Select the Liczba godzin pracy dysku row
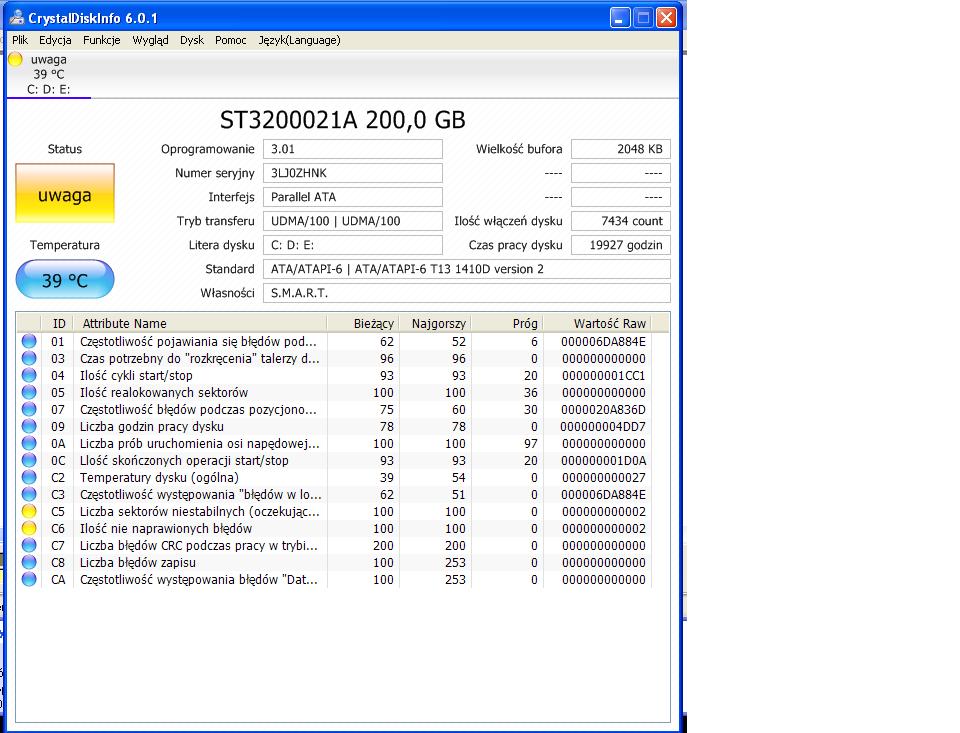The image size is (960, 733). [334, 426]
